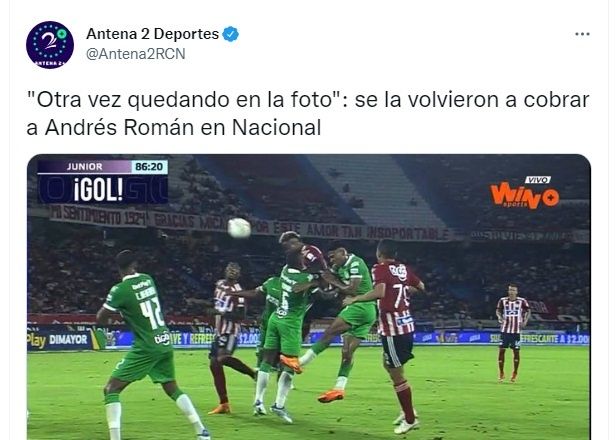
Task: Click the ¡GOL! graphic in the image
Action: (x=98, y=190)
